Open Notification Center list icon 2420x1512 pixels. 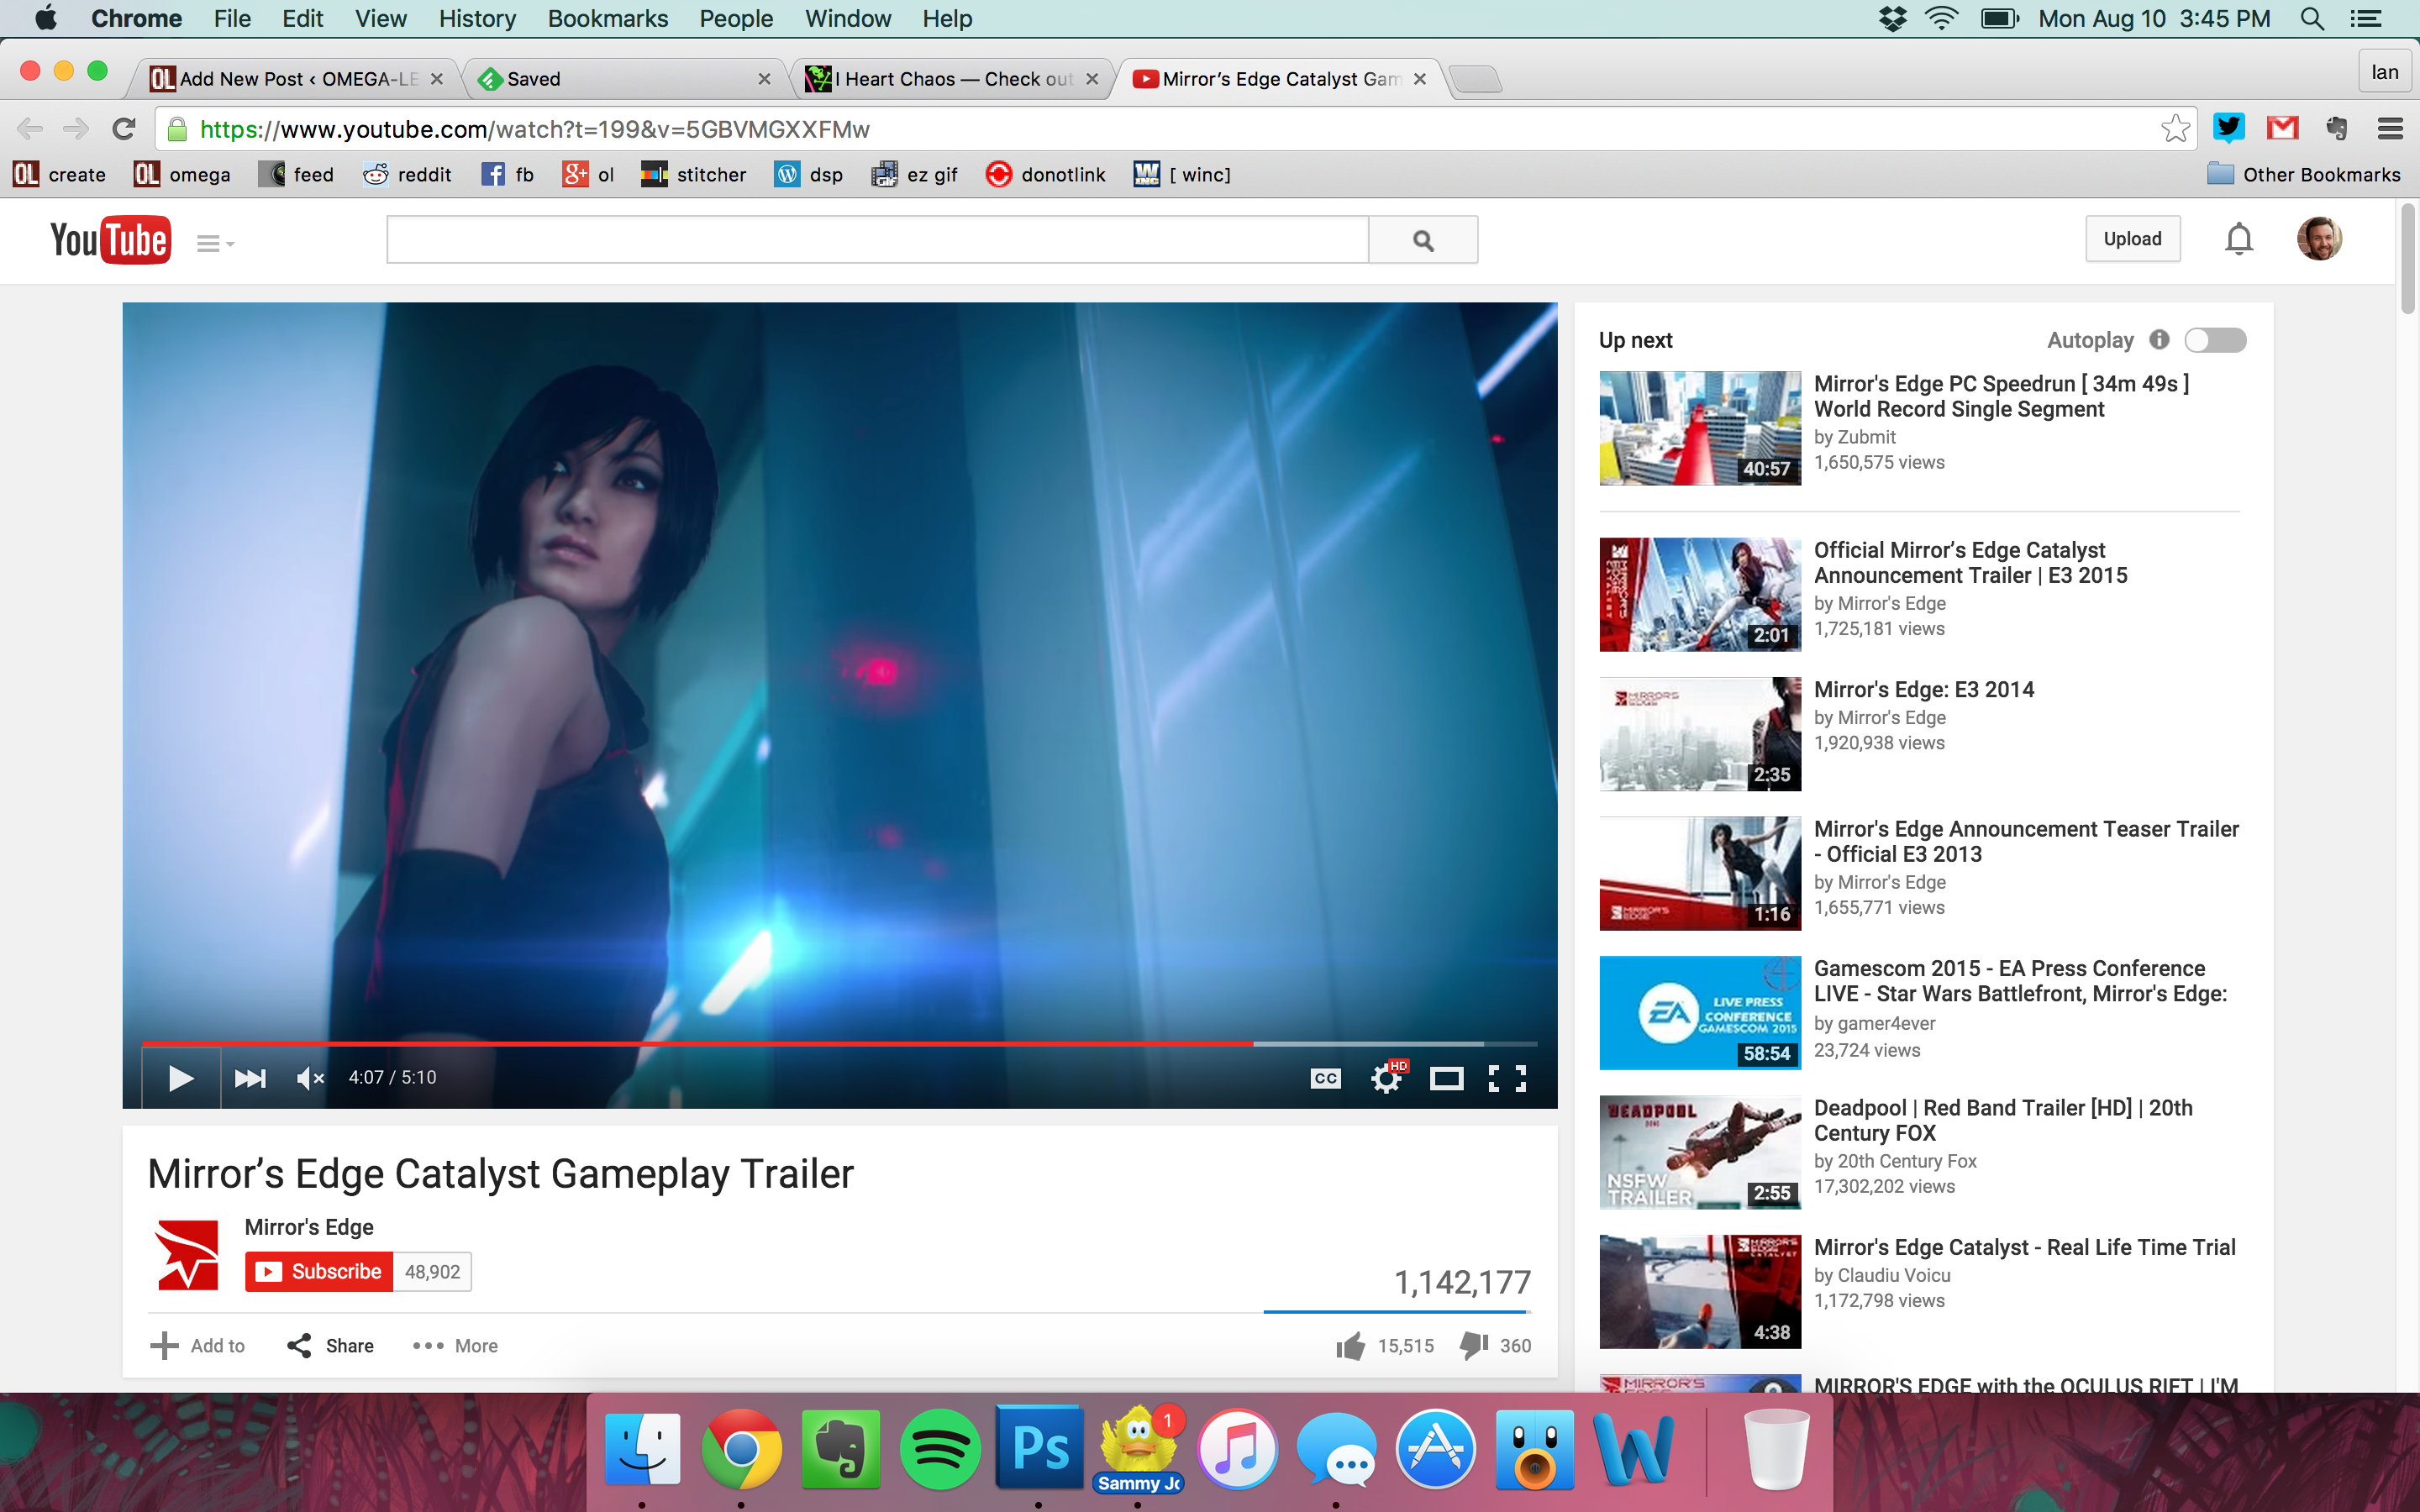[x=2365, y=18]
